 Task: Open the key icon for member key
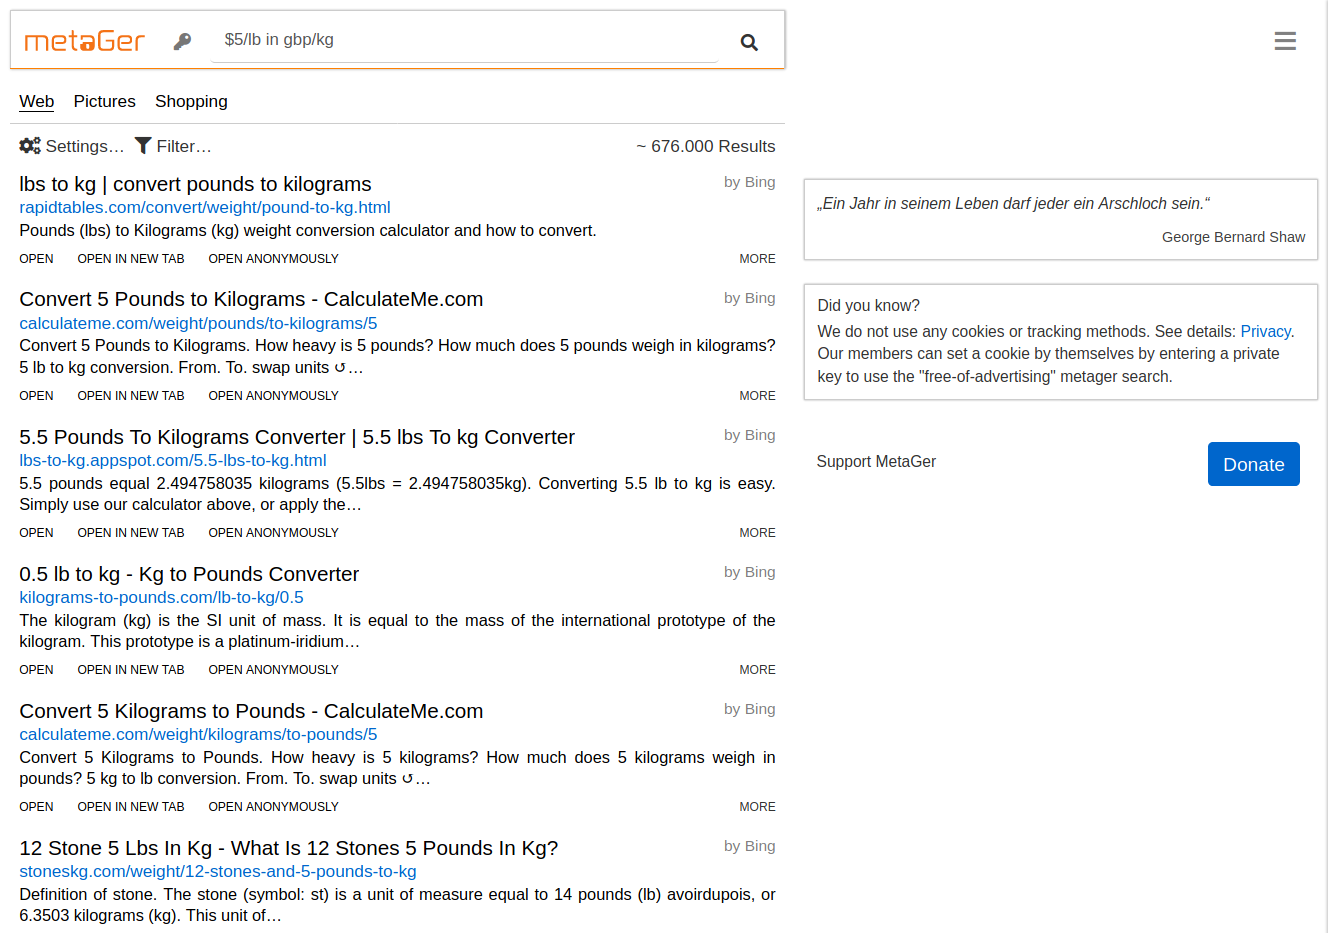click(182, 41)
